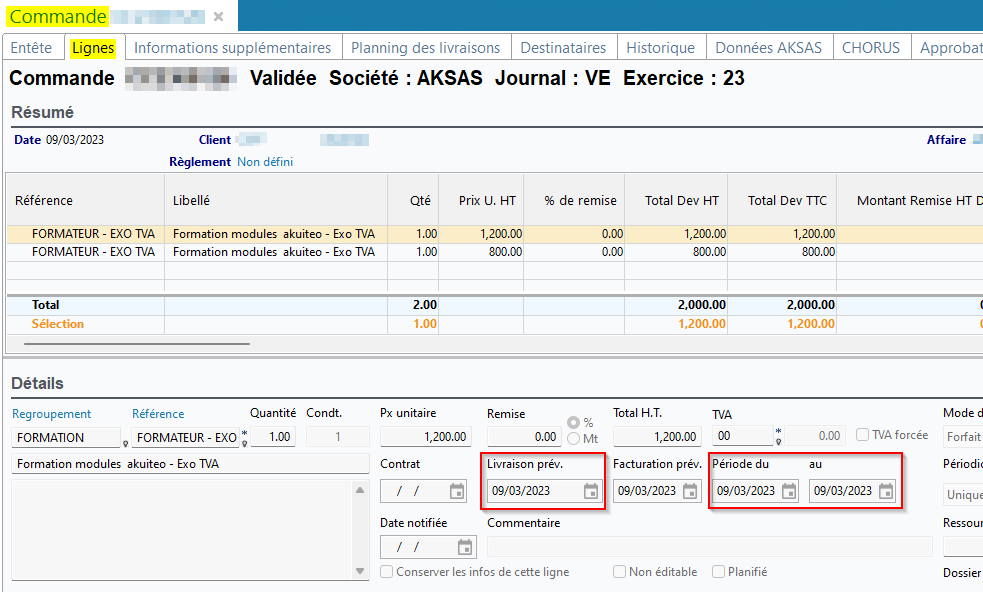This screenshot has width=983, height=592.
Task: Open calendar for Livraison prév. date
Action: click(591, 491)
